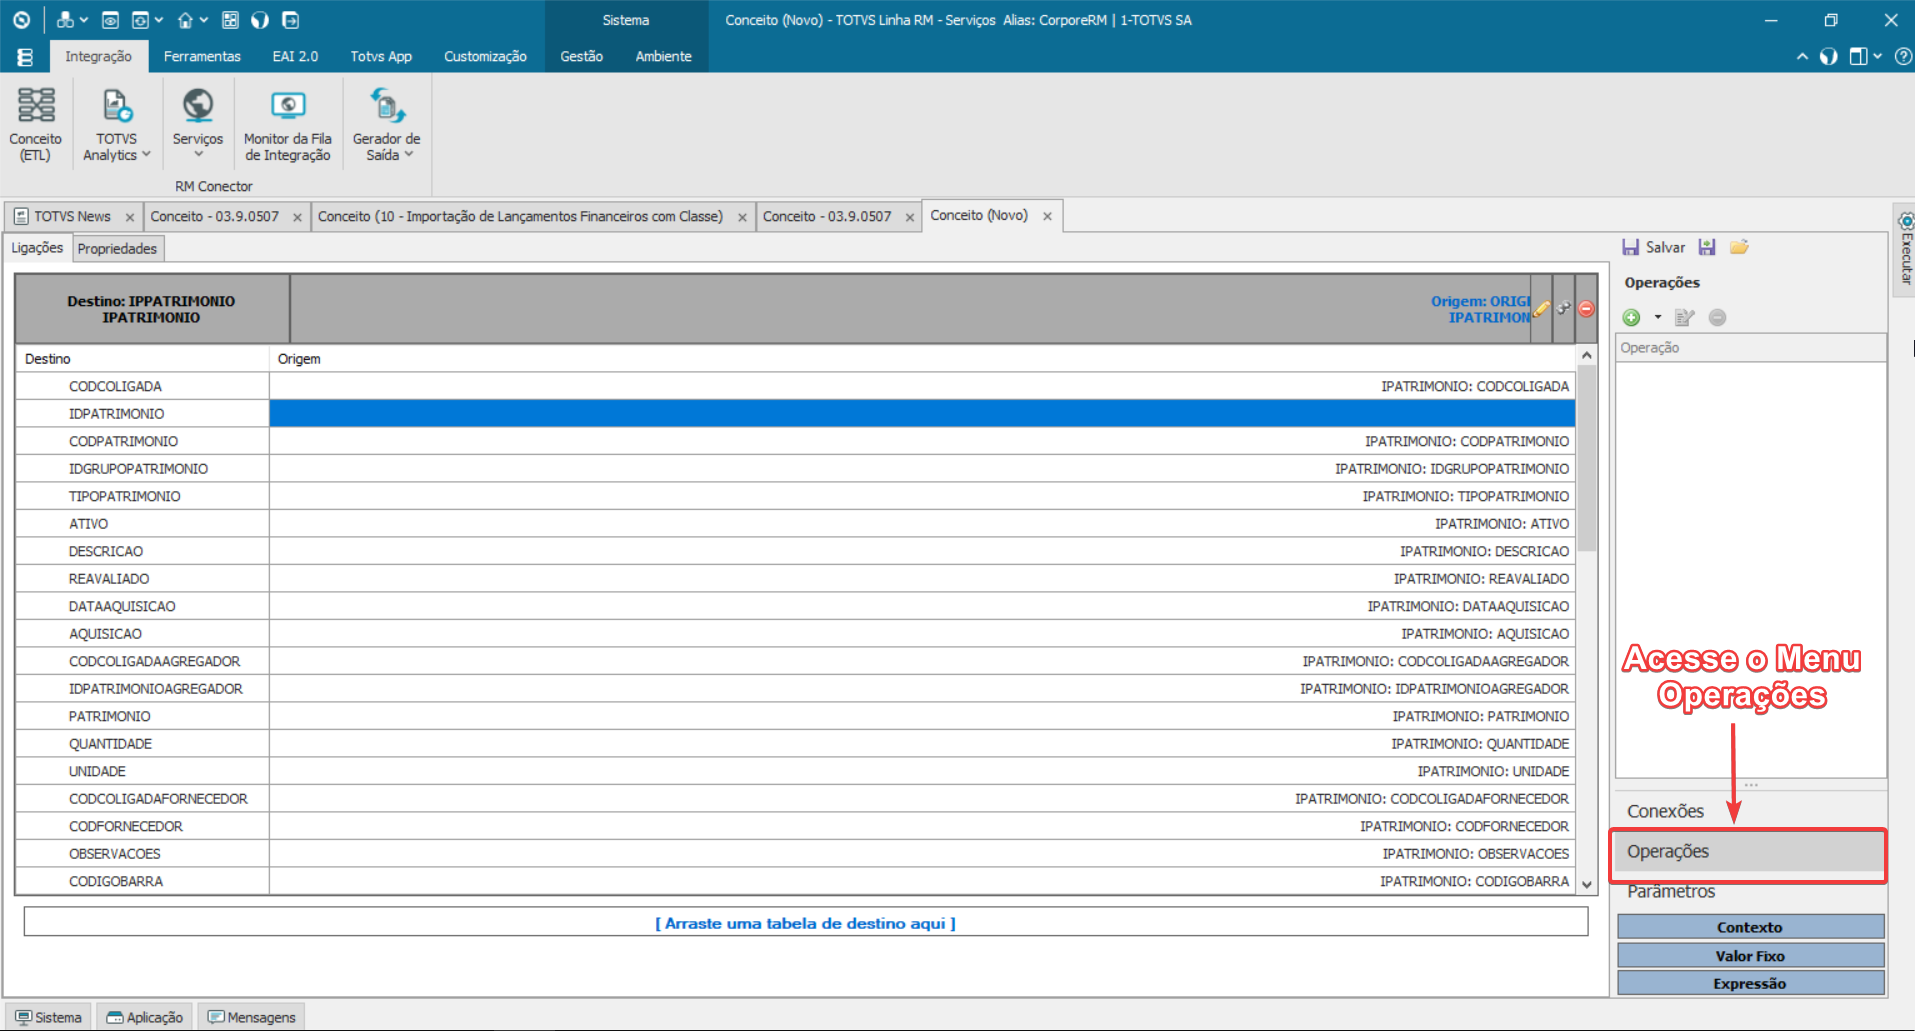Select the Gestão ribbon tab
The height and width of the screenshot is (1031, 1915).
pyautogui.click(x=581, y=57)
